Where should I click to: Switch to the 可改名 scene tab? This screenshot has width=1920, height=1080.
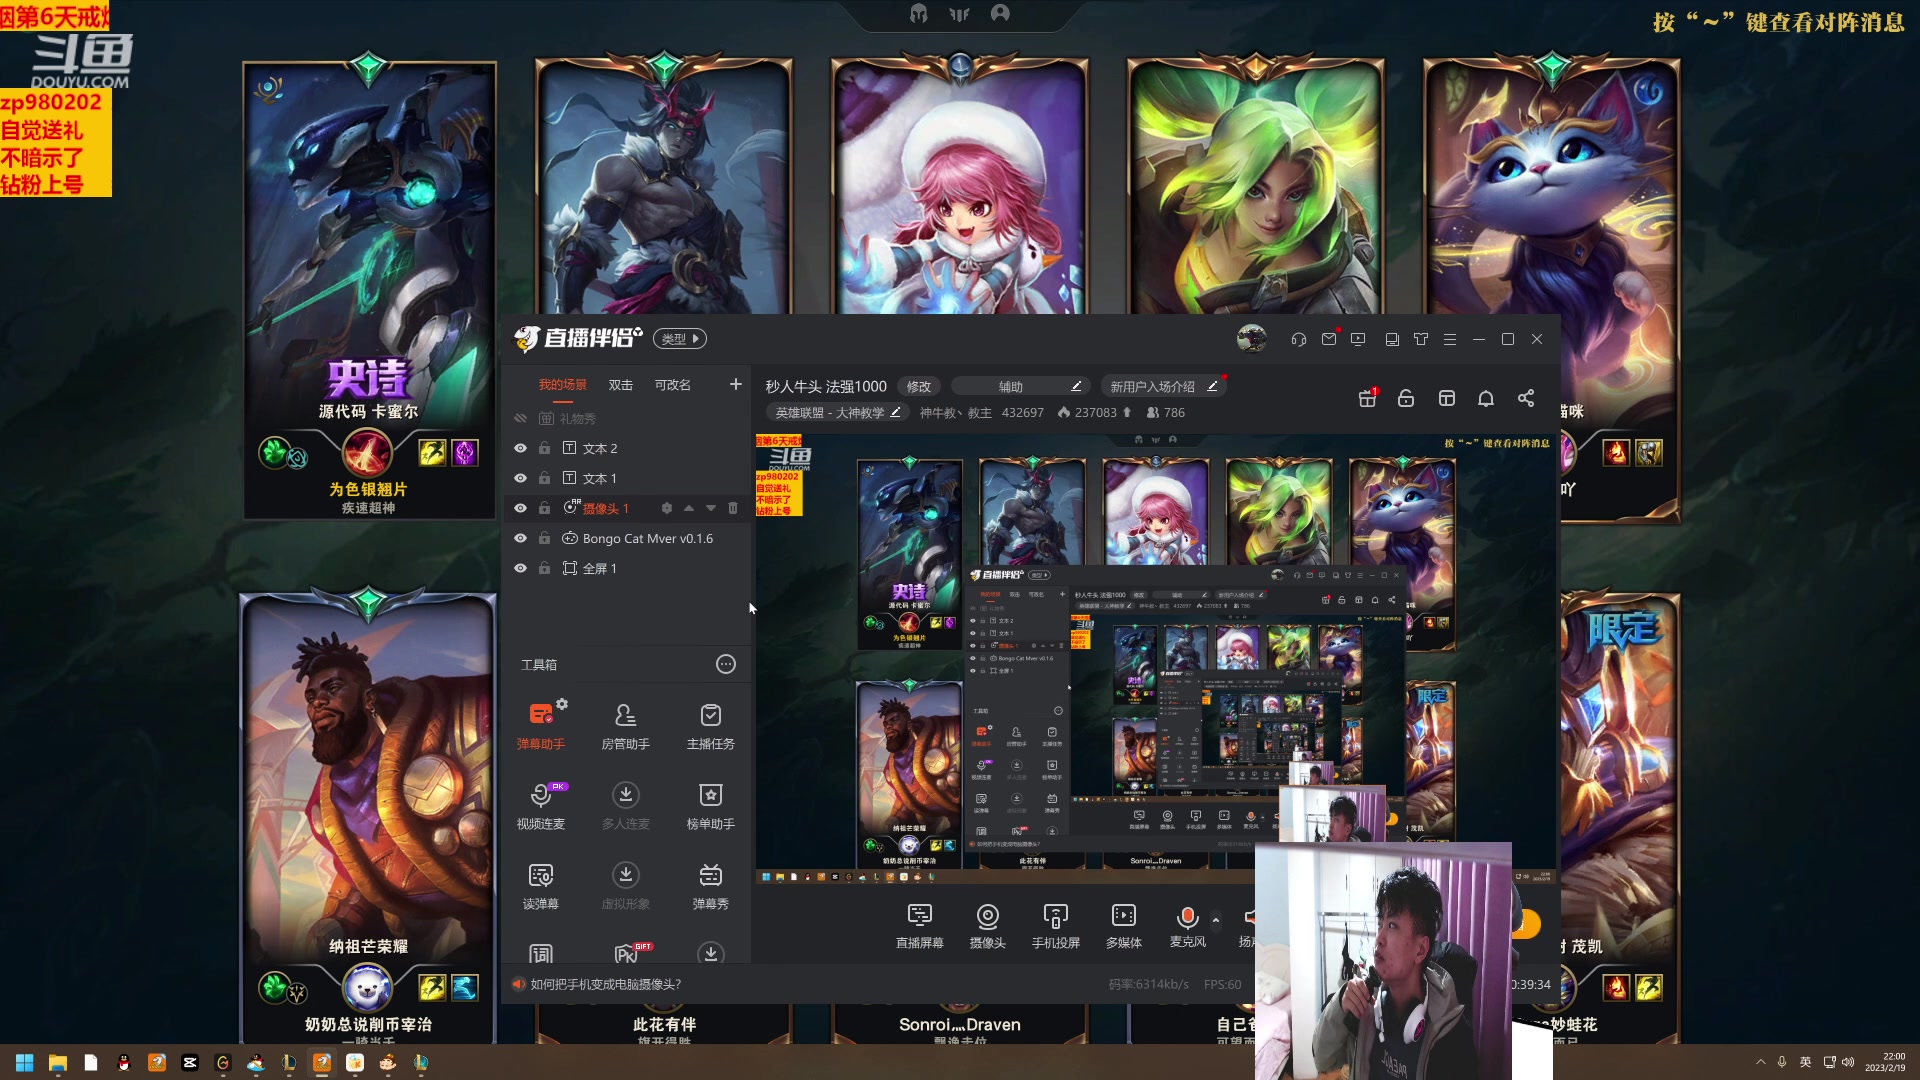(x=672, y=385)
